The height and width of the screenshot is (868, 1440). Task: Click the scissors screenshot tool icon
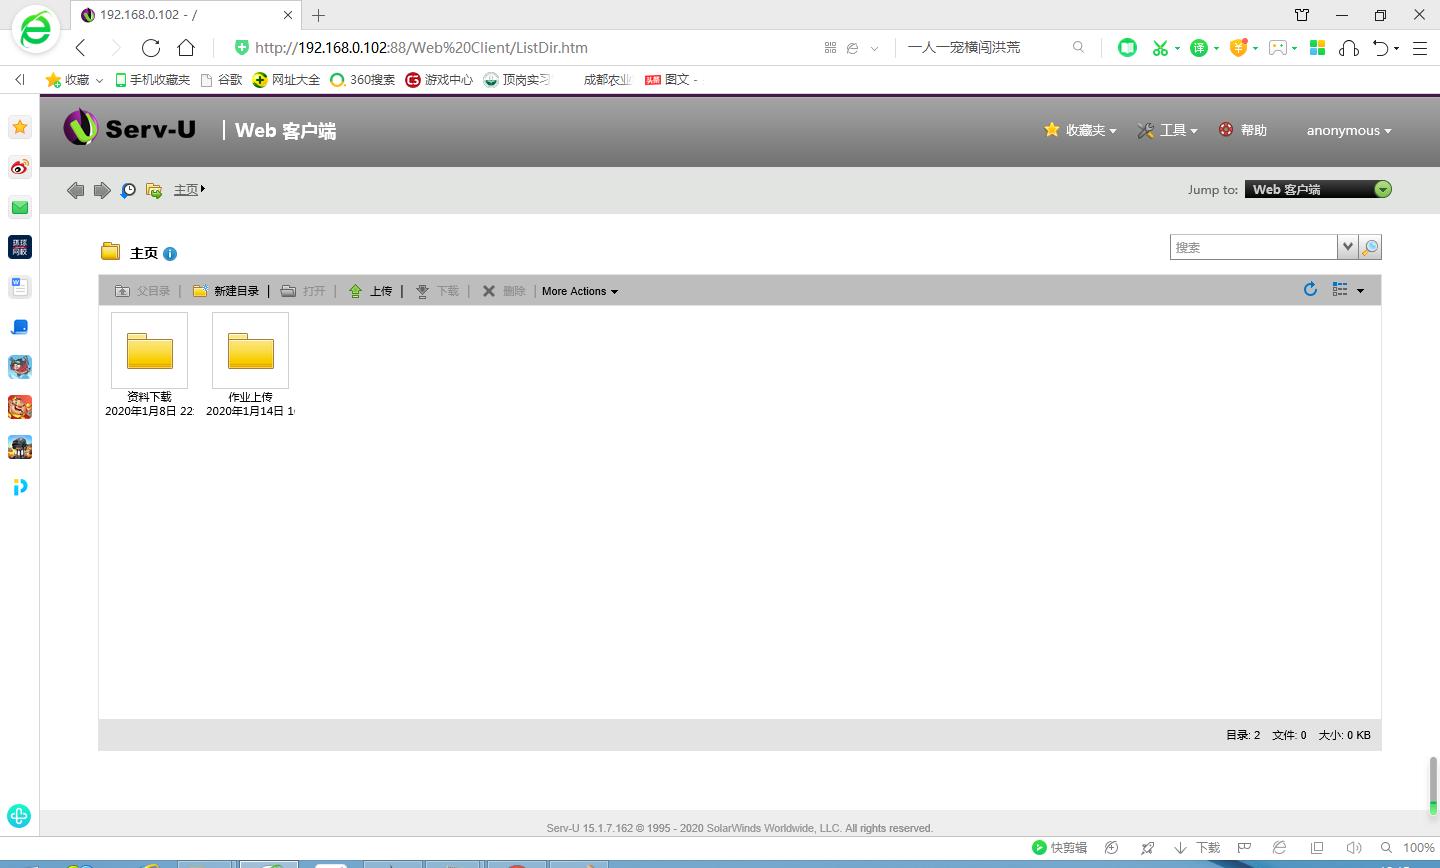click(1160, 47)
